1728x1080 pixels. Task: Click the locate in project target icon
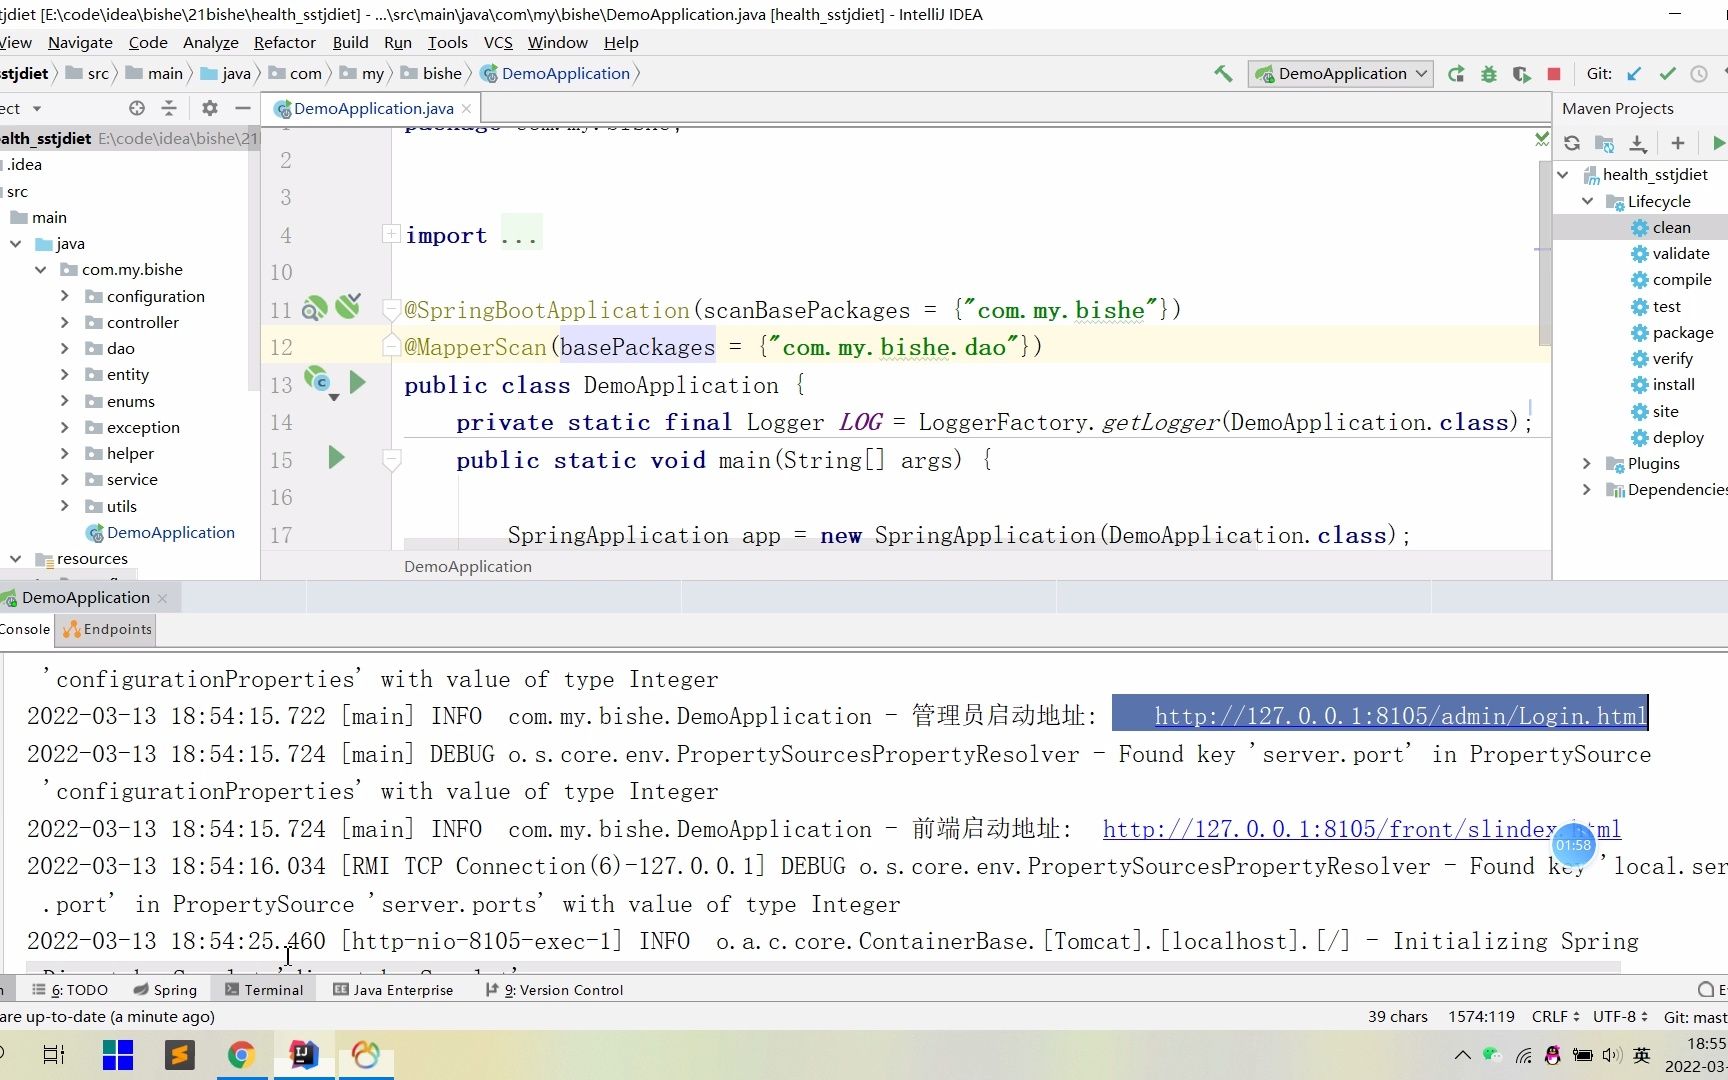[137, 108]
